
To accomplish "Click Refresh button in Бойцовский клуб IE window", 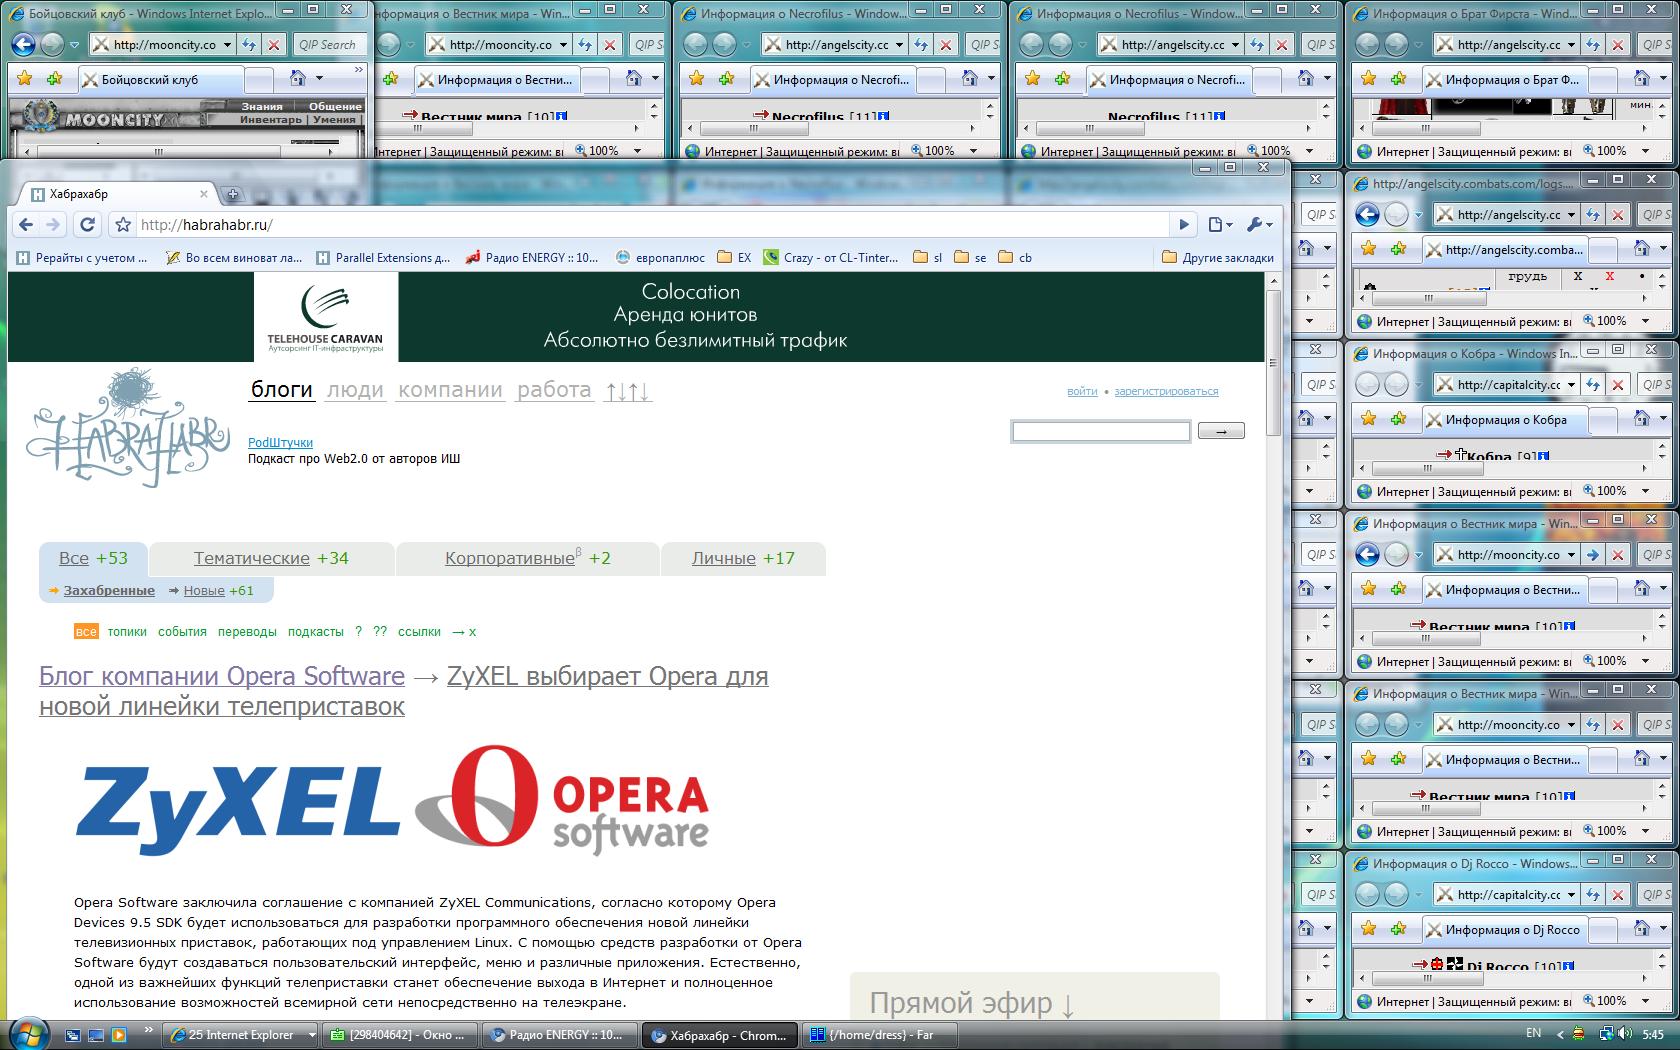I will point(249,44).
